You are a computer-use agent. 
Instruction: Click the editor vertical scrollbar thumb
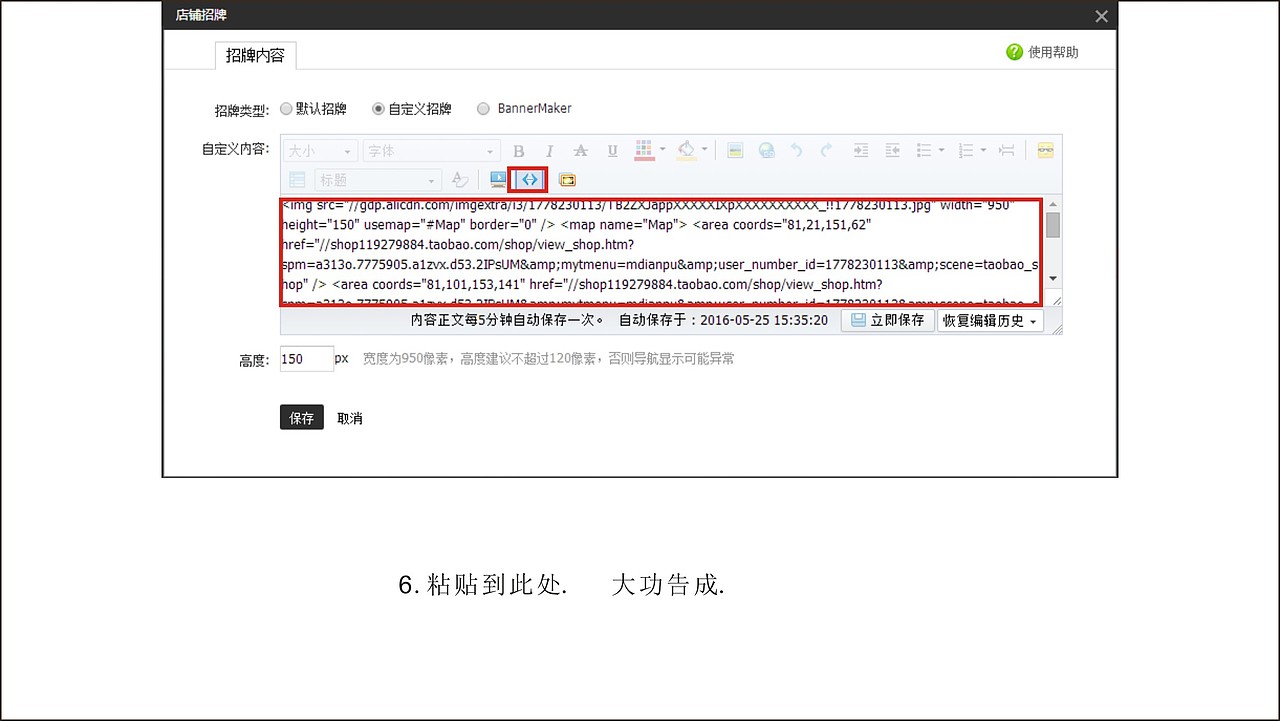tap(1053, 225)
